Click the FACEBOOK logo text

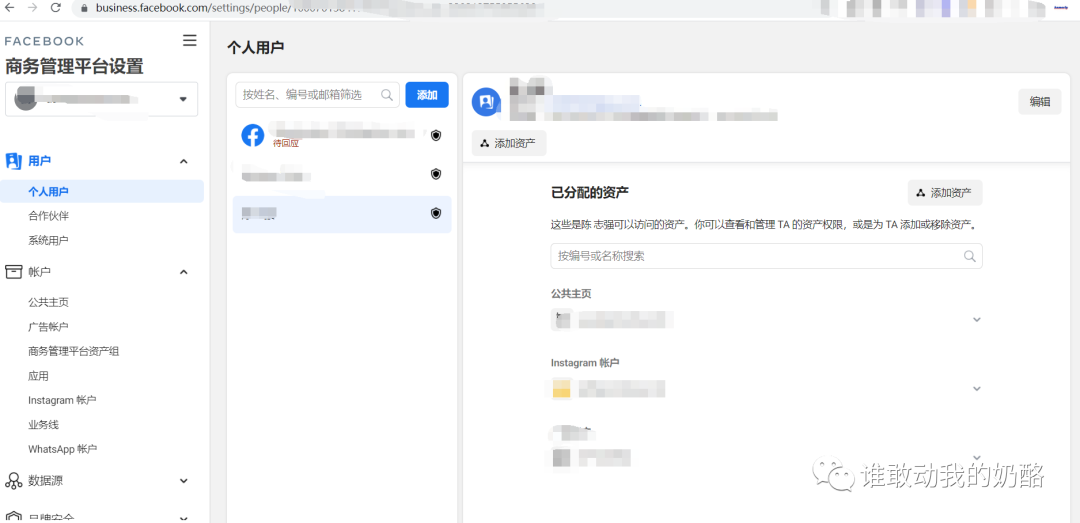pyautogui.click(x=44, y=41)
